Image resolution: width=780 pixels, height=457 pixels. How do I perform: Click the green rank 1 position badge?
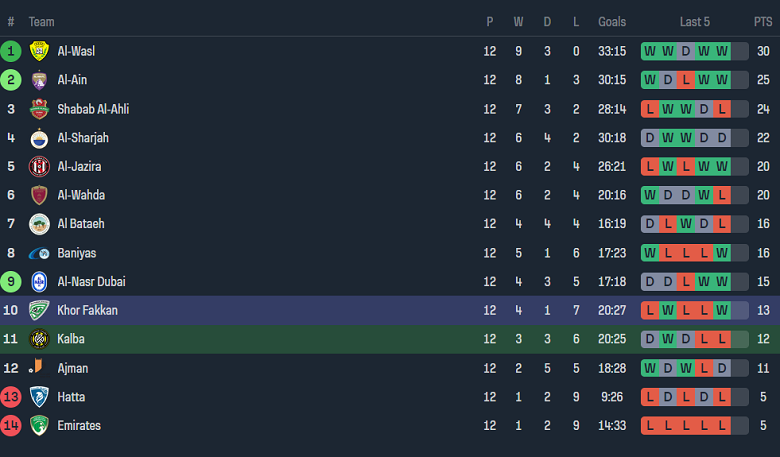click(x=11, y=51)
